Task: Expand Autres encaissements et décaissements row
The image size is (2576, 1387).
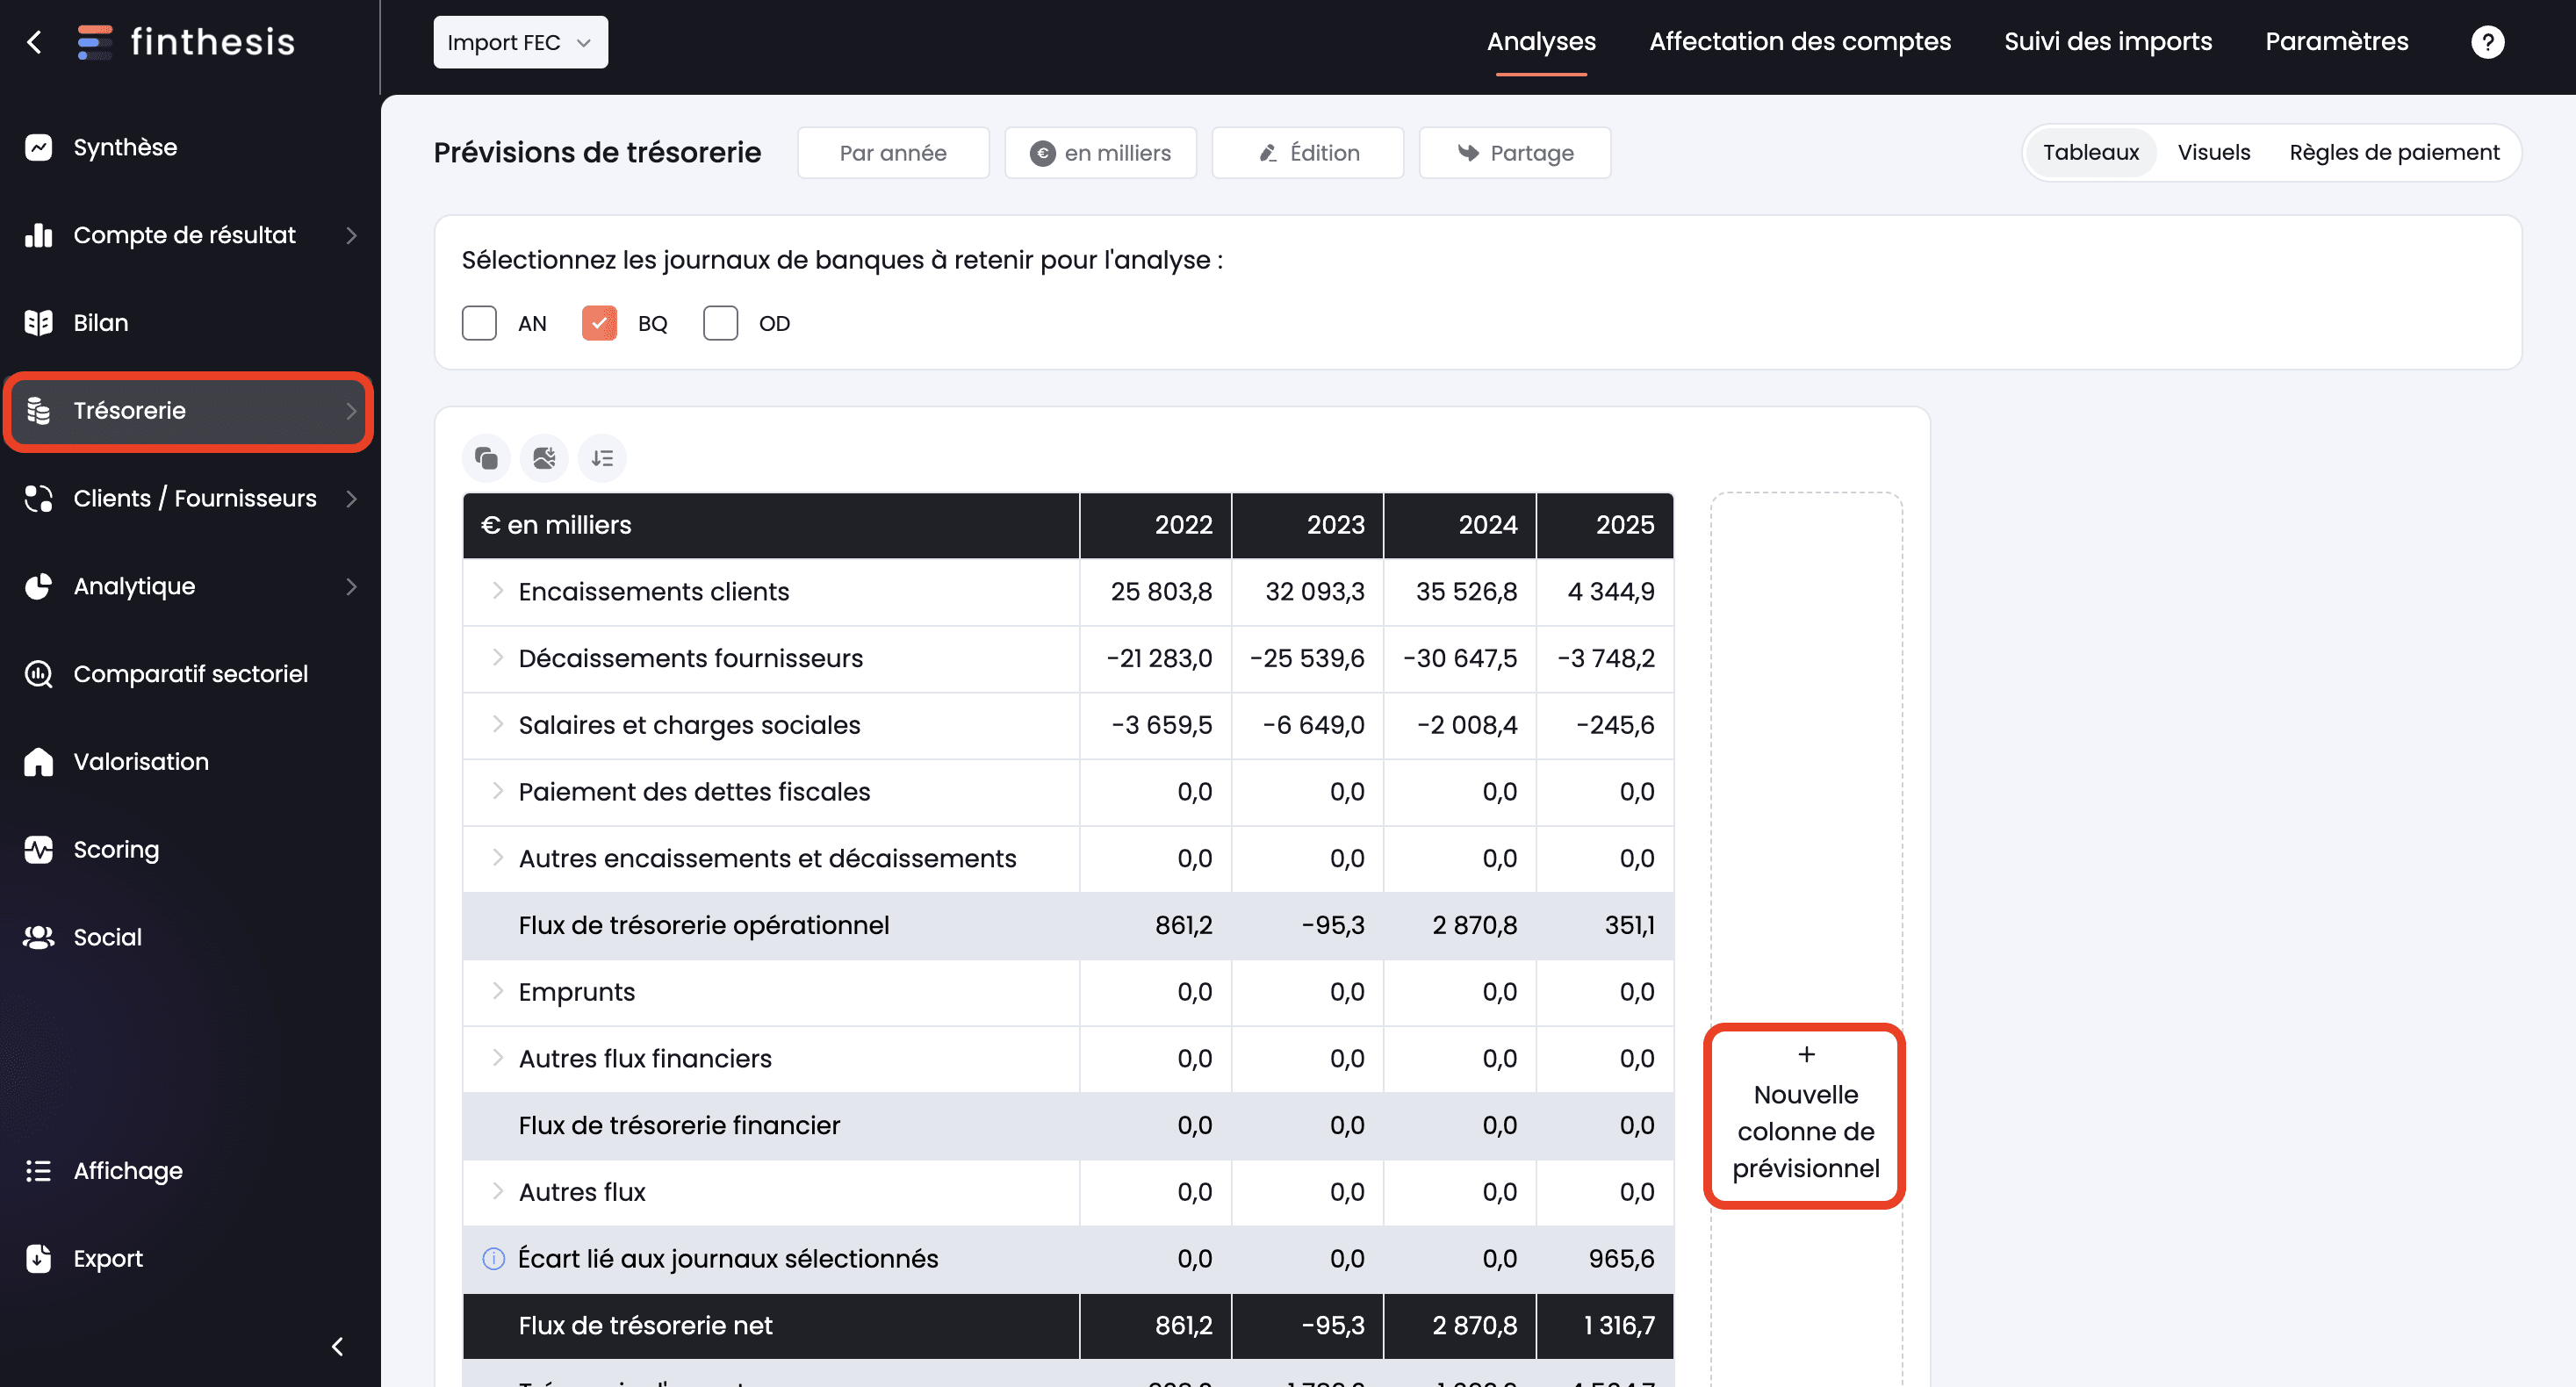Action: [x=497, y=858]
